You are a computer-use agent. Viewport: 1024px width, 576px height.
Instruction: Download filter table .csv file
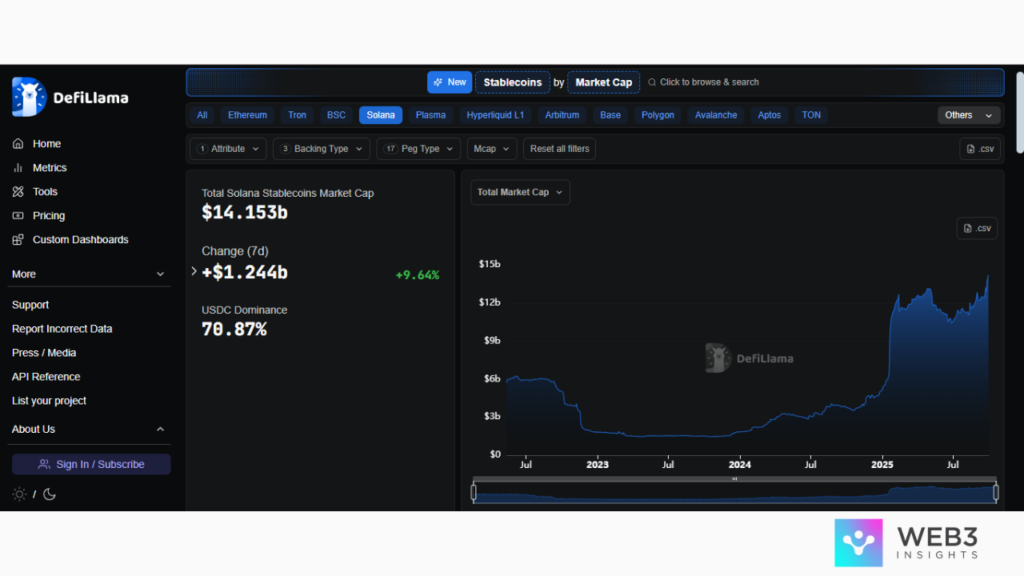[x=979, y=149]
